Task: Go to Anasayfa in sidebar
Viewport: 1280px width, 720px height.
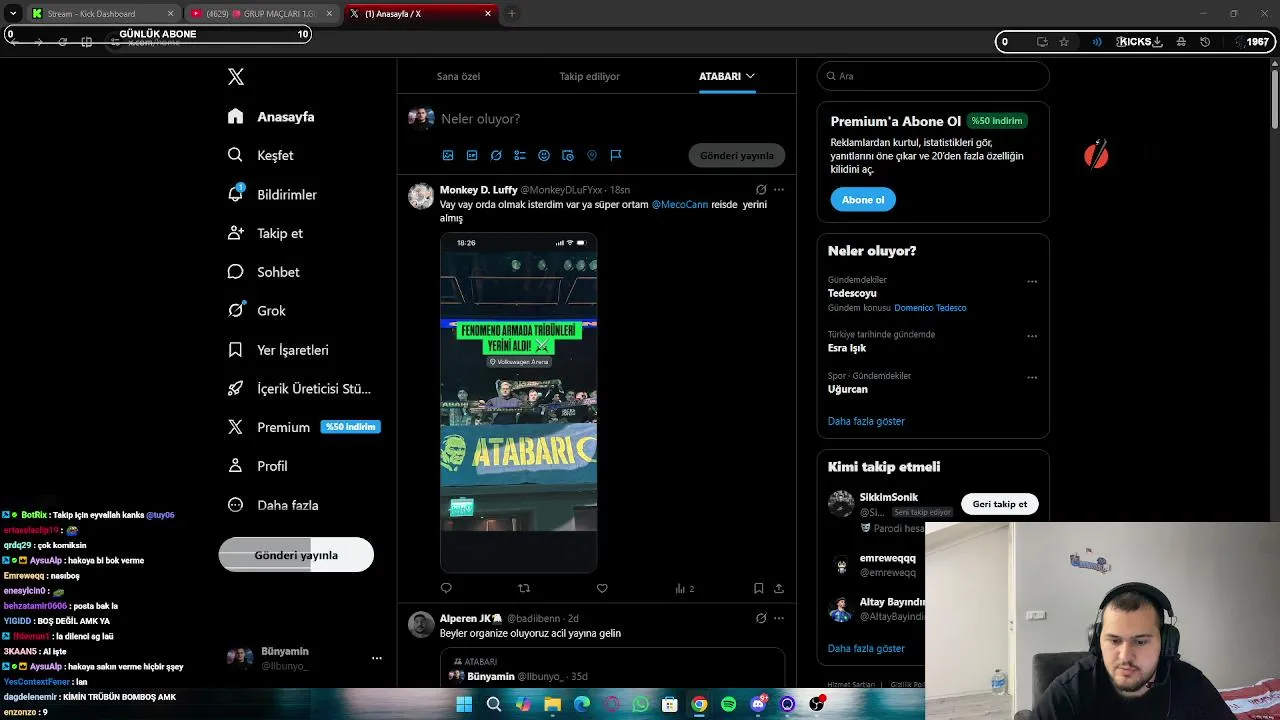Action: pos(271,117)
